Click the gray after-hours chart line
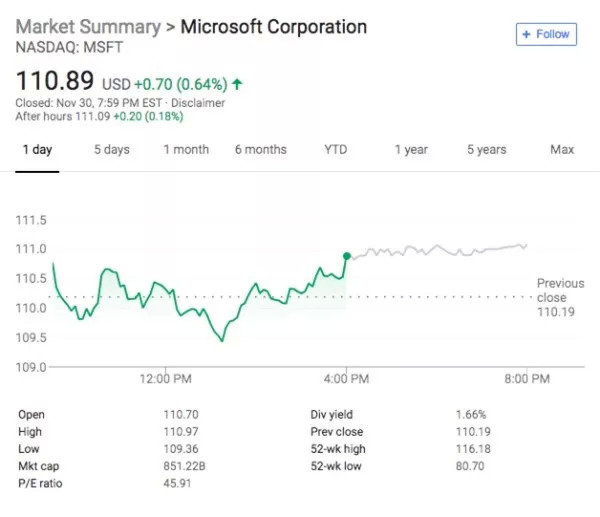This screenshot has width=600, height=517. (440, 249)
